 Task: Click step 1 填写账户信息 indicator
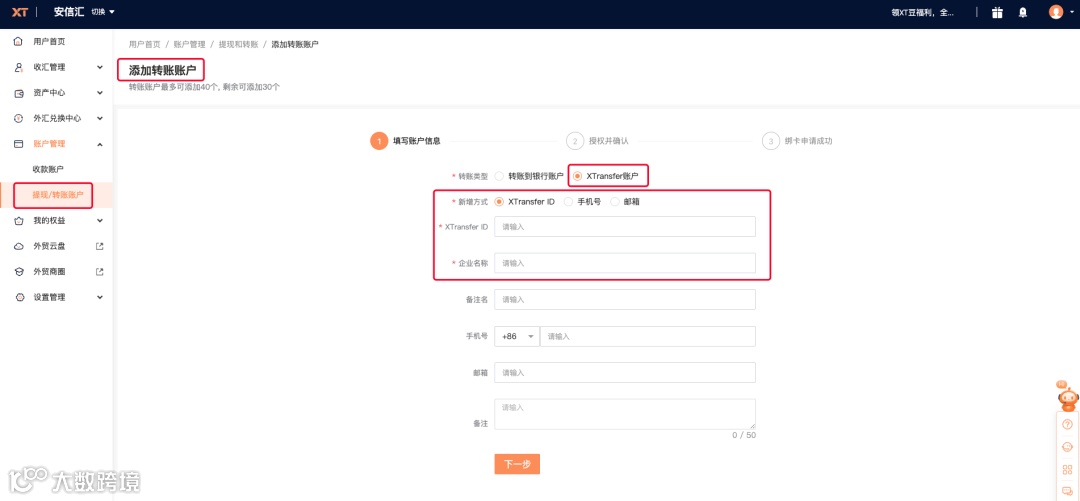point(406,141)
